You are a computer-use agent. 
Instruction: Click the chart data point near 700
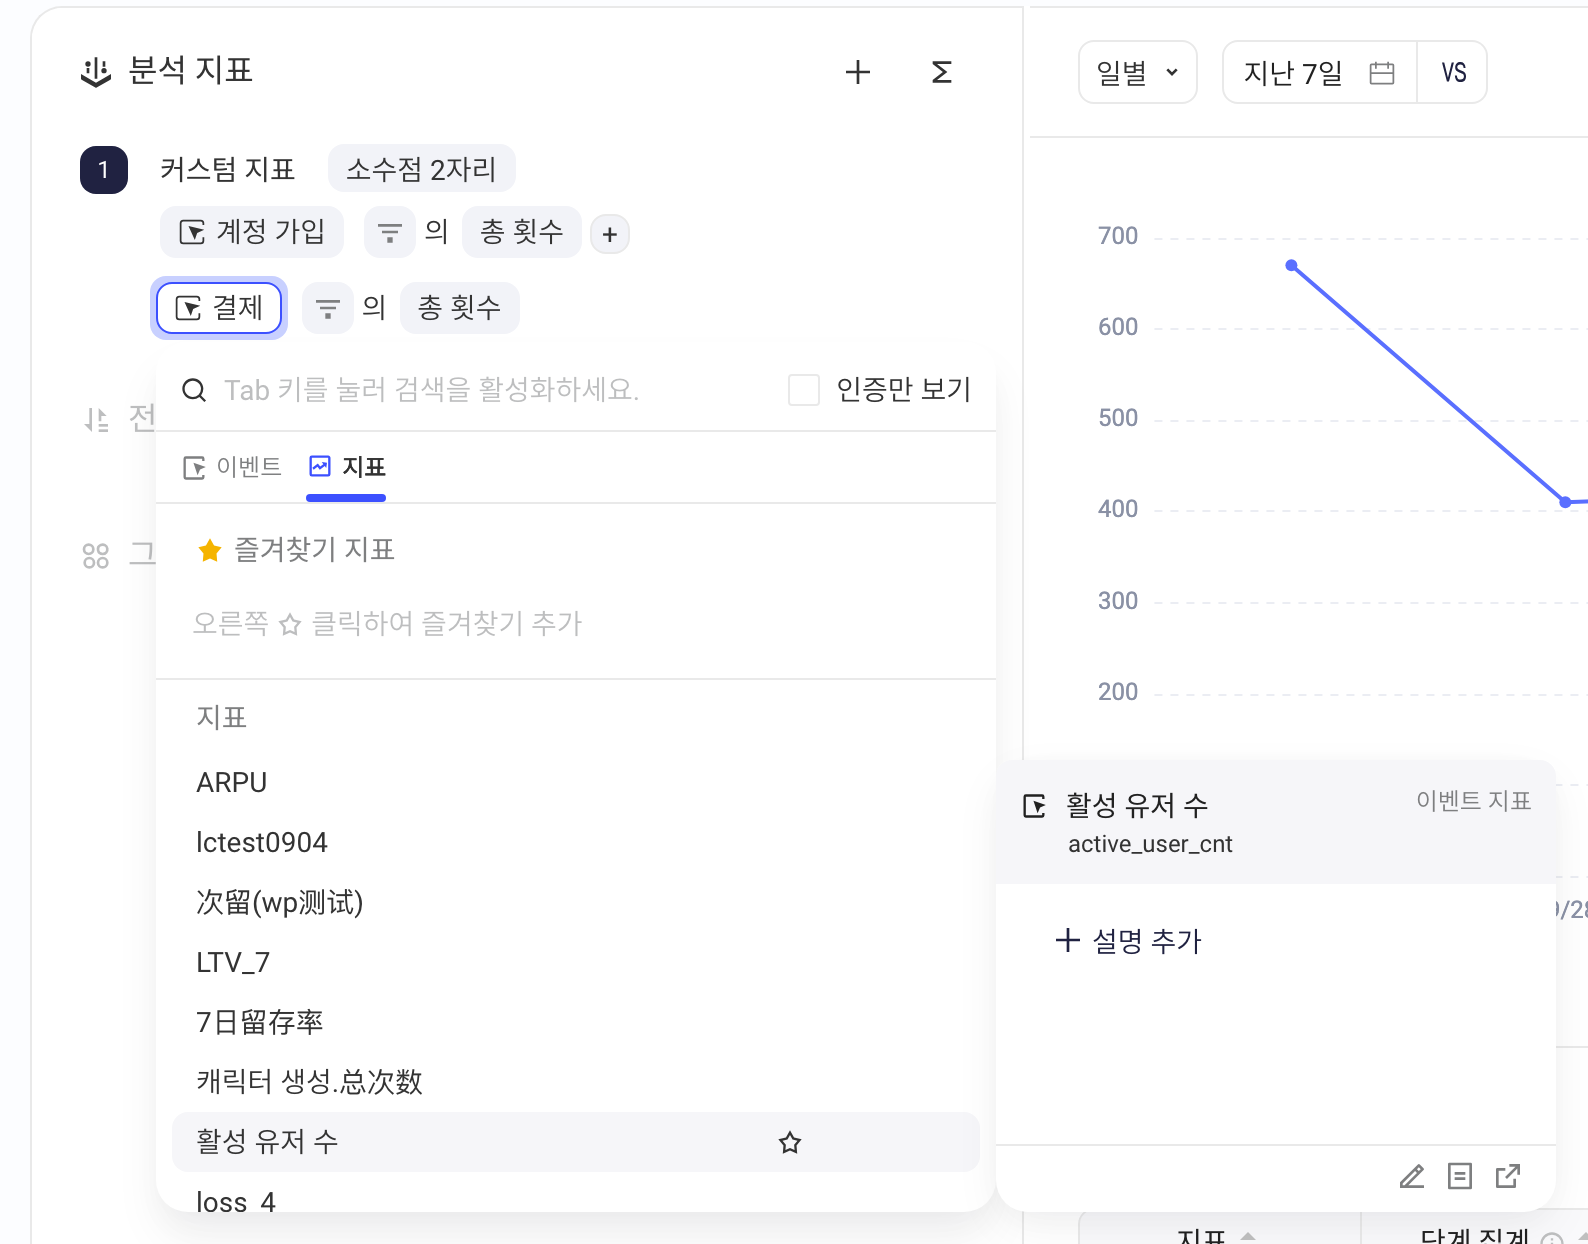[x=1292, y=265]
